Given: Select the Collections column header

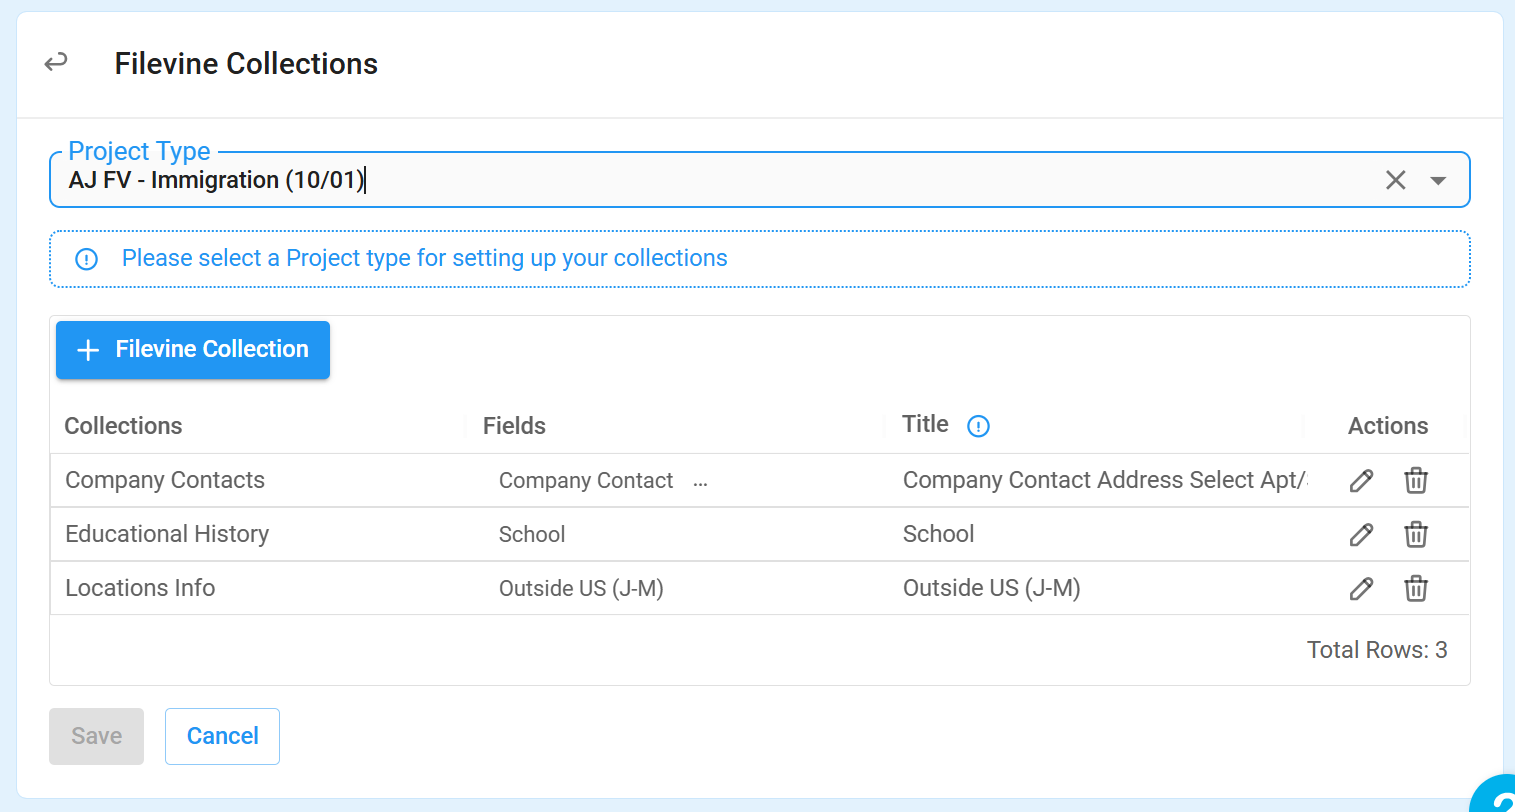Looking at the screenshot, I should pos(123,426).
